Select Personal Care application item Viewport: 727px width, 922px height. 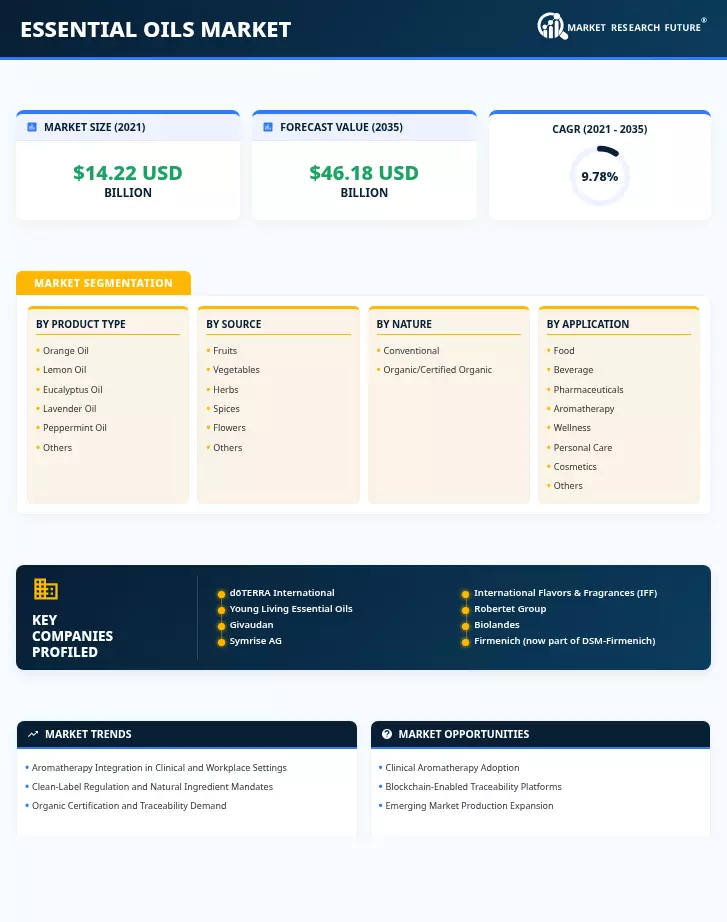(582, 447)
